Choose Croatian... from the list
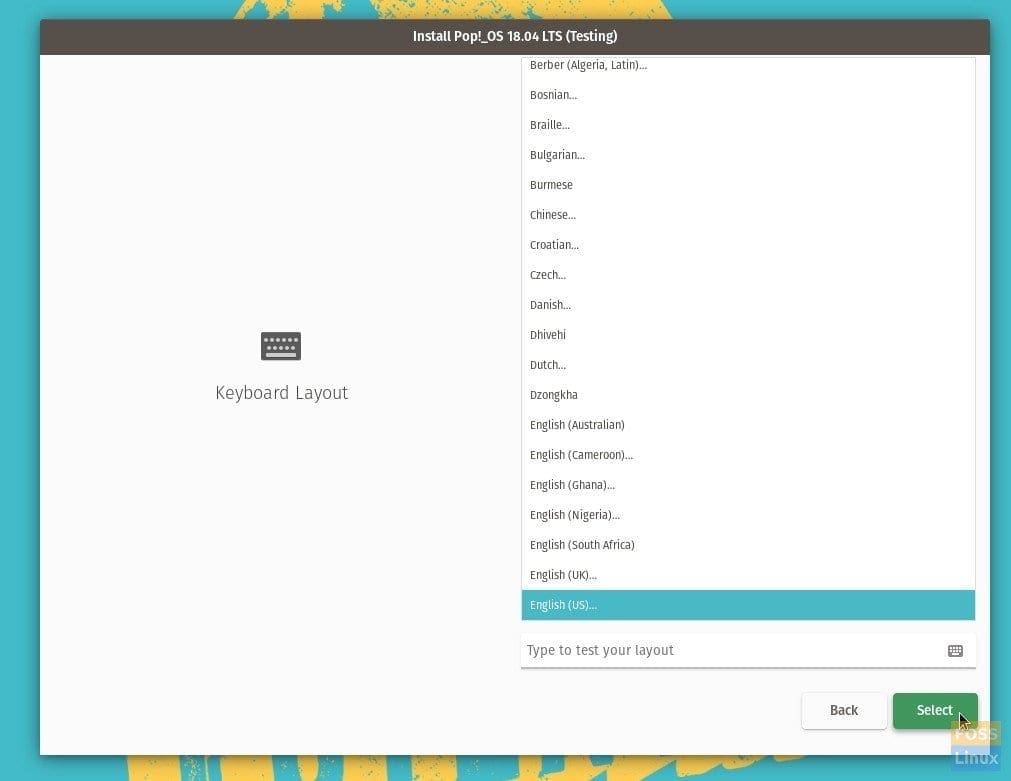Image resolution: width=1011 pixels, height=781 pixels. coord(748,245)
